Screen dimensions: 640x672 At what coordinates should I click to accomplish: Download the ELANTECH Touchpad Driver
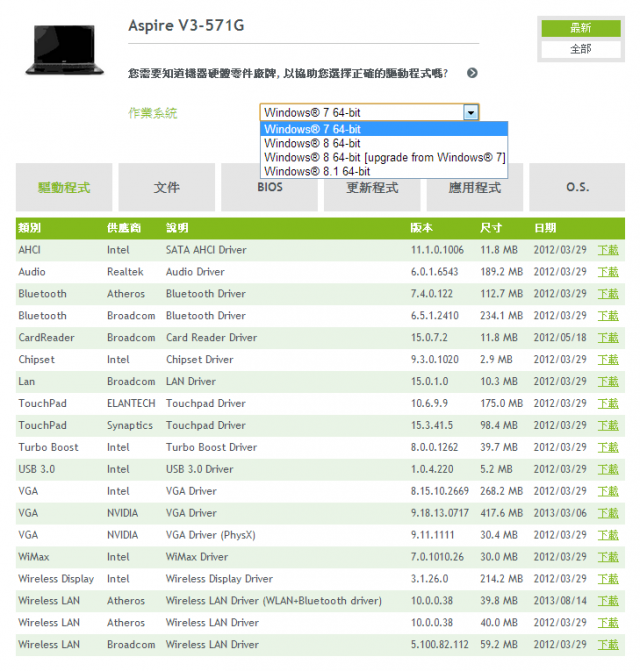(608, 403)
